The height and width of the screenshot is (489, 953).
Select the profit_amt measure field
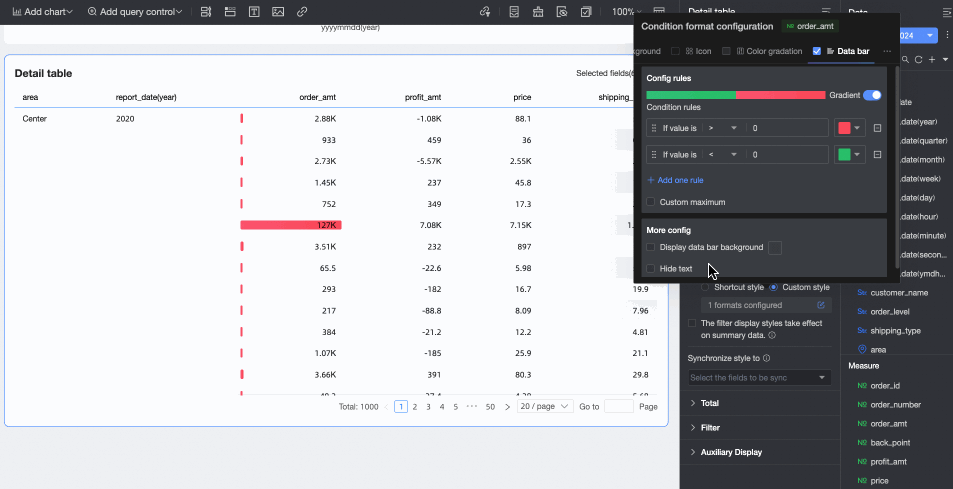click(888, 462)
